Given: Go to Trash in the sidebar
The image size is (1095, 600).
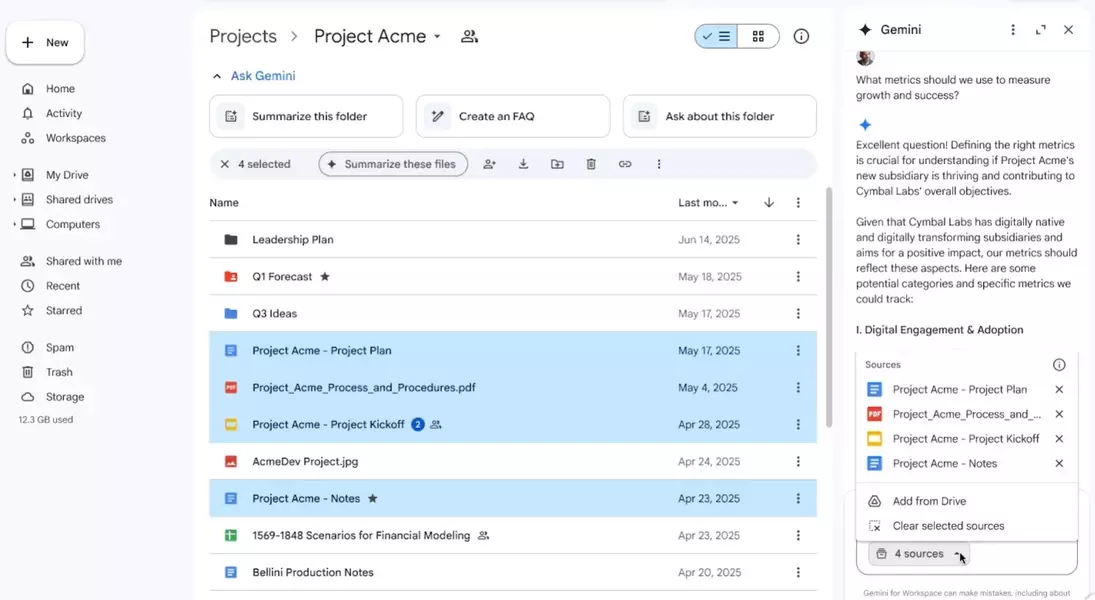Looking at the screenshot, I should tap(59, 372).
